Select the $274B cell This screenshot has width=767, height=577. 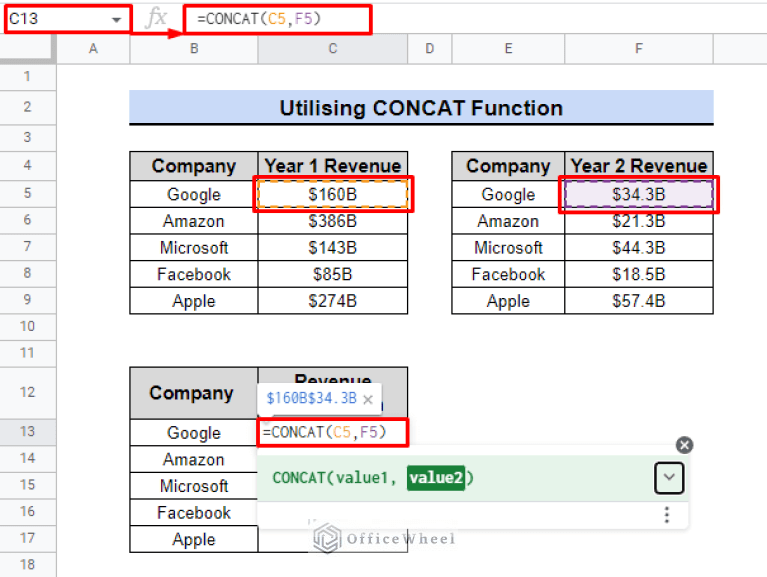tap(333, 301)
